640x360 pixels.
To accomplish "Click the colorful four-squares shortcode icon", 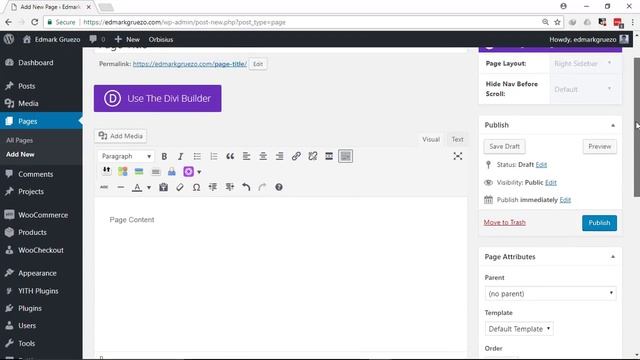I will coord(122,172).
